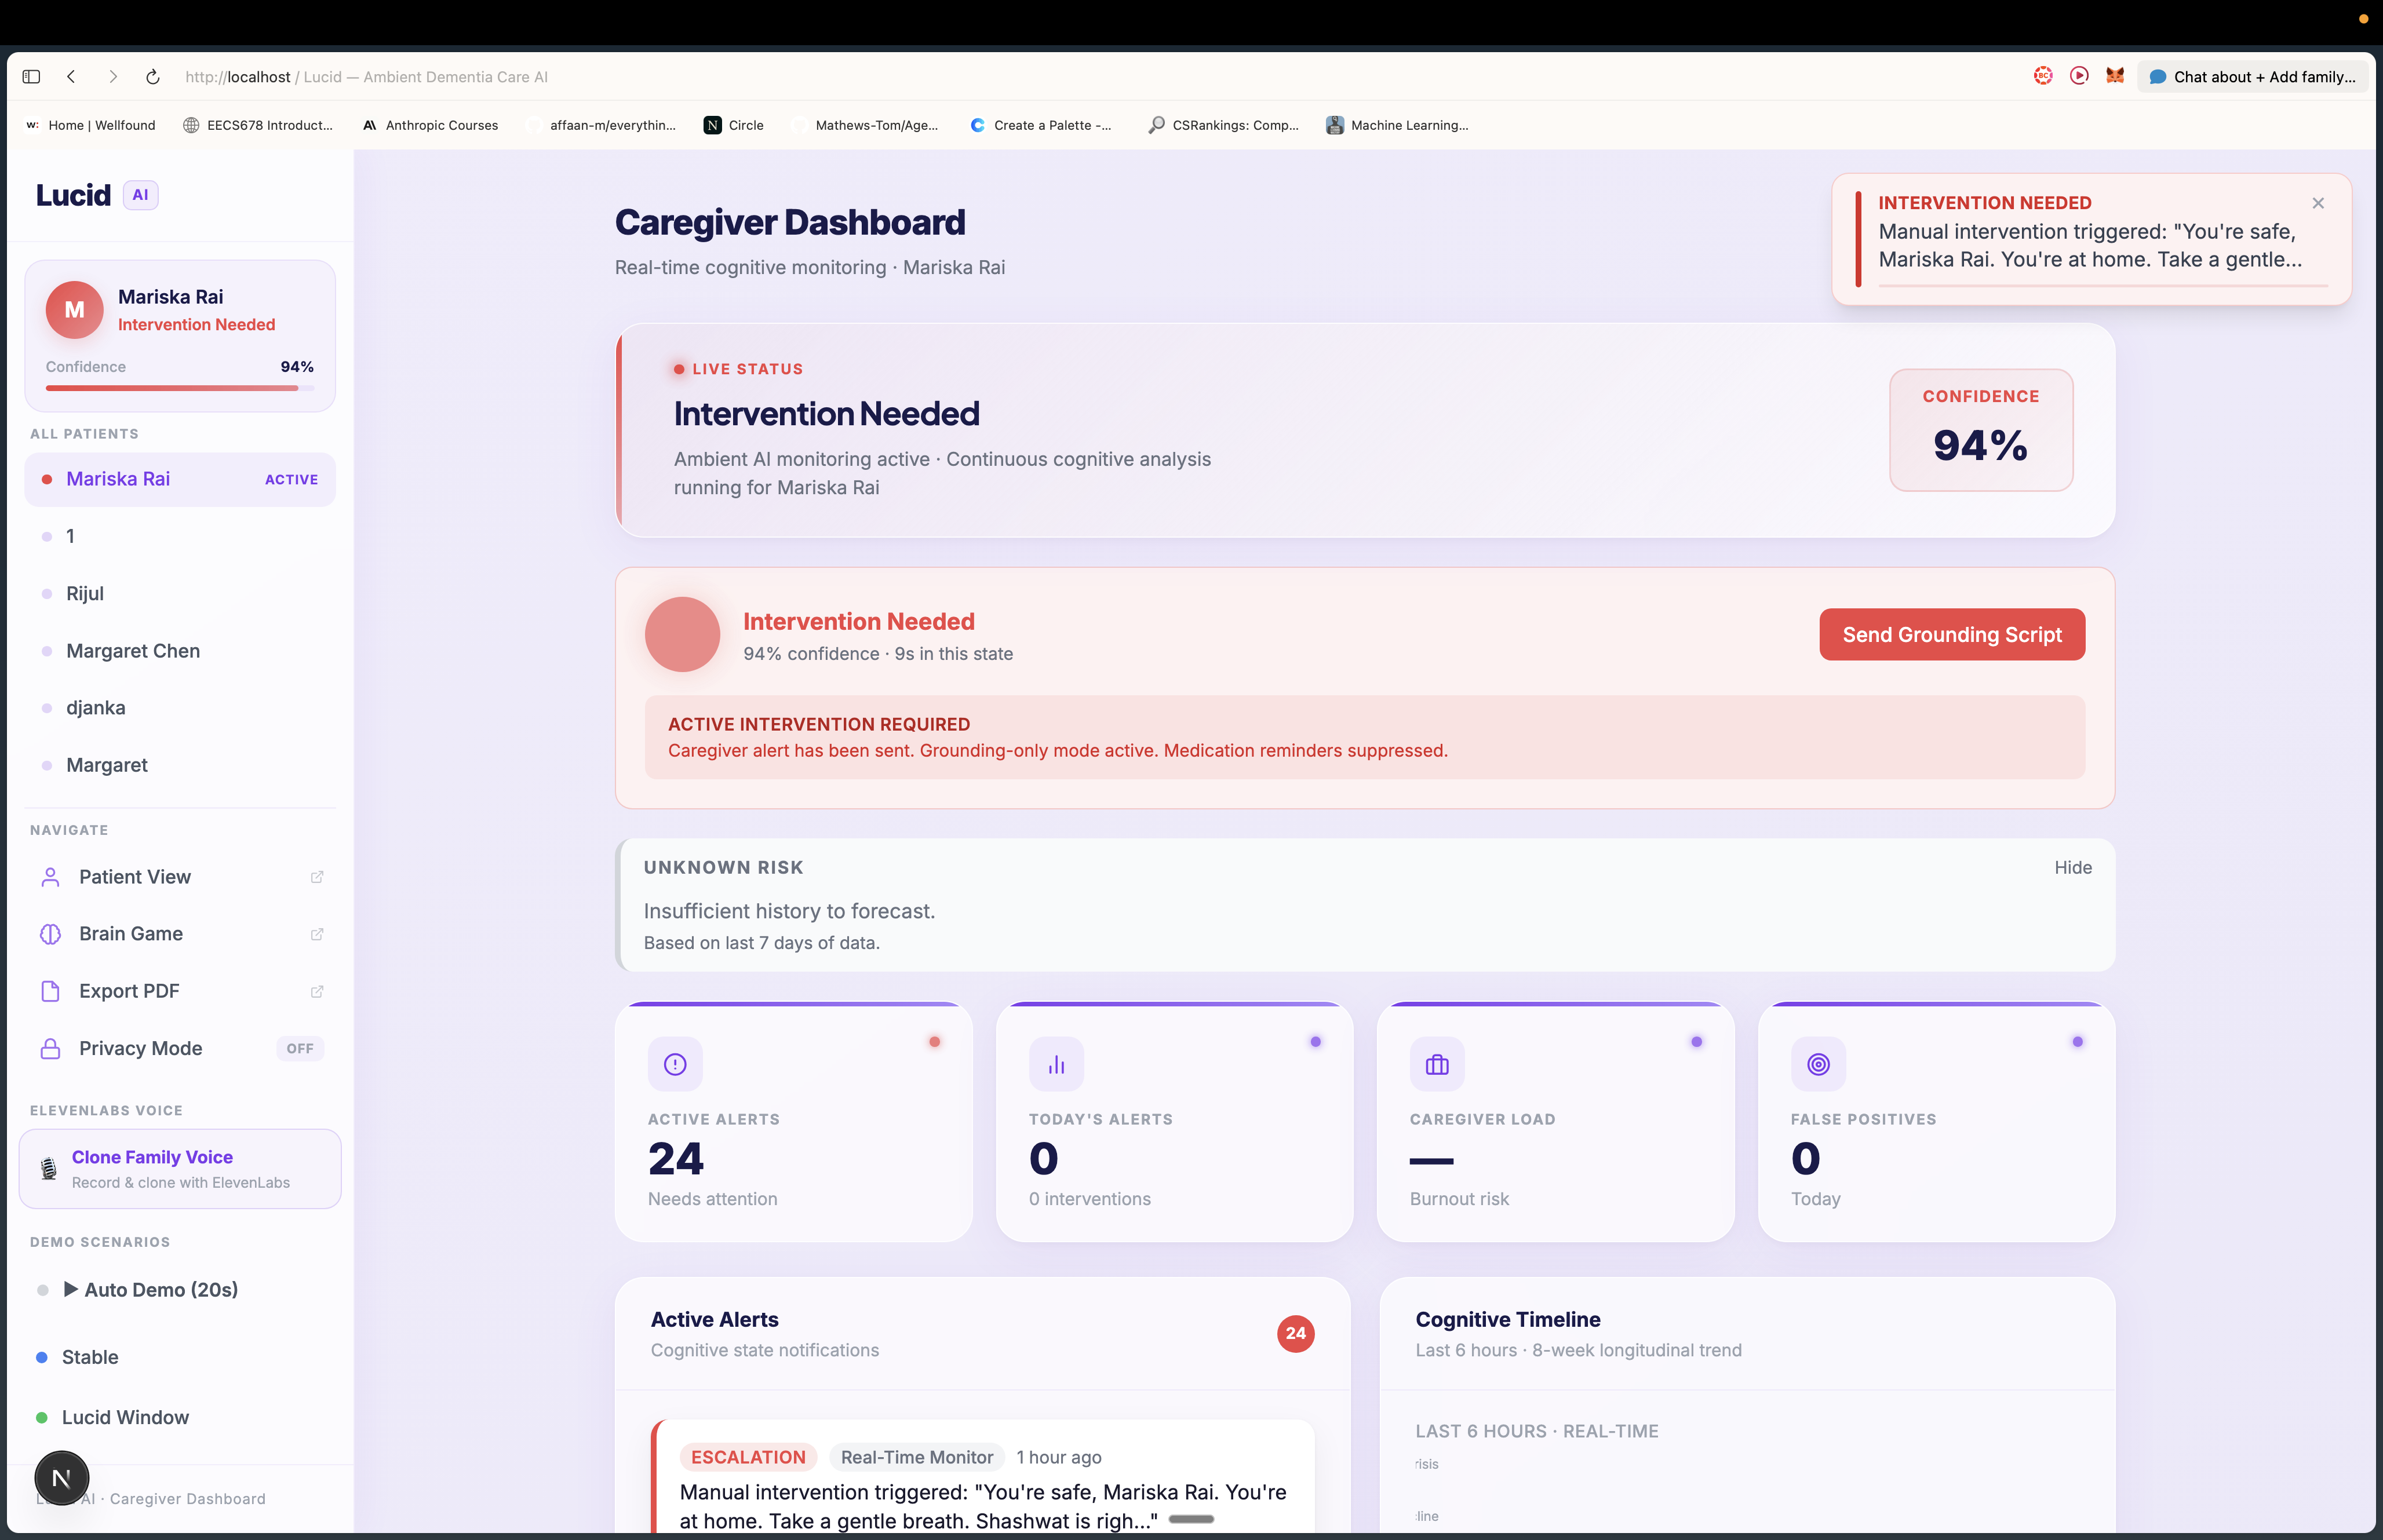Open the browser sidebar panel icon
This screenshot has height=1540, width=2383.
(31, 77)
